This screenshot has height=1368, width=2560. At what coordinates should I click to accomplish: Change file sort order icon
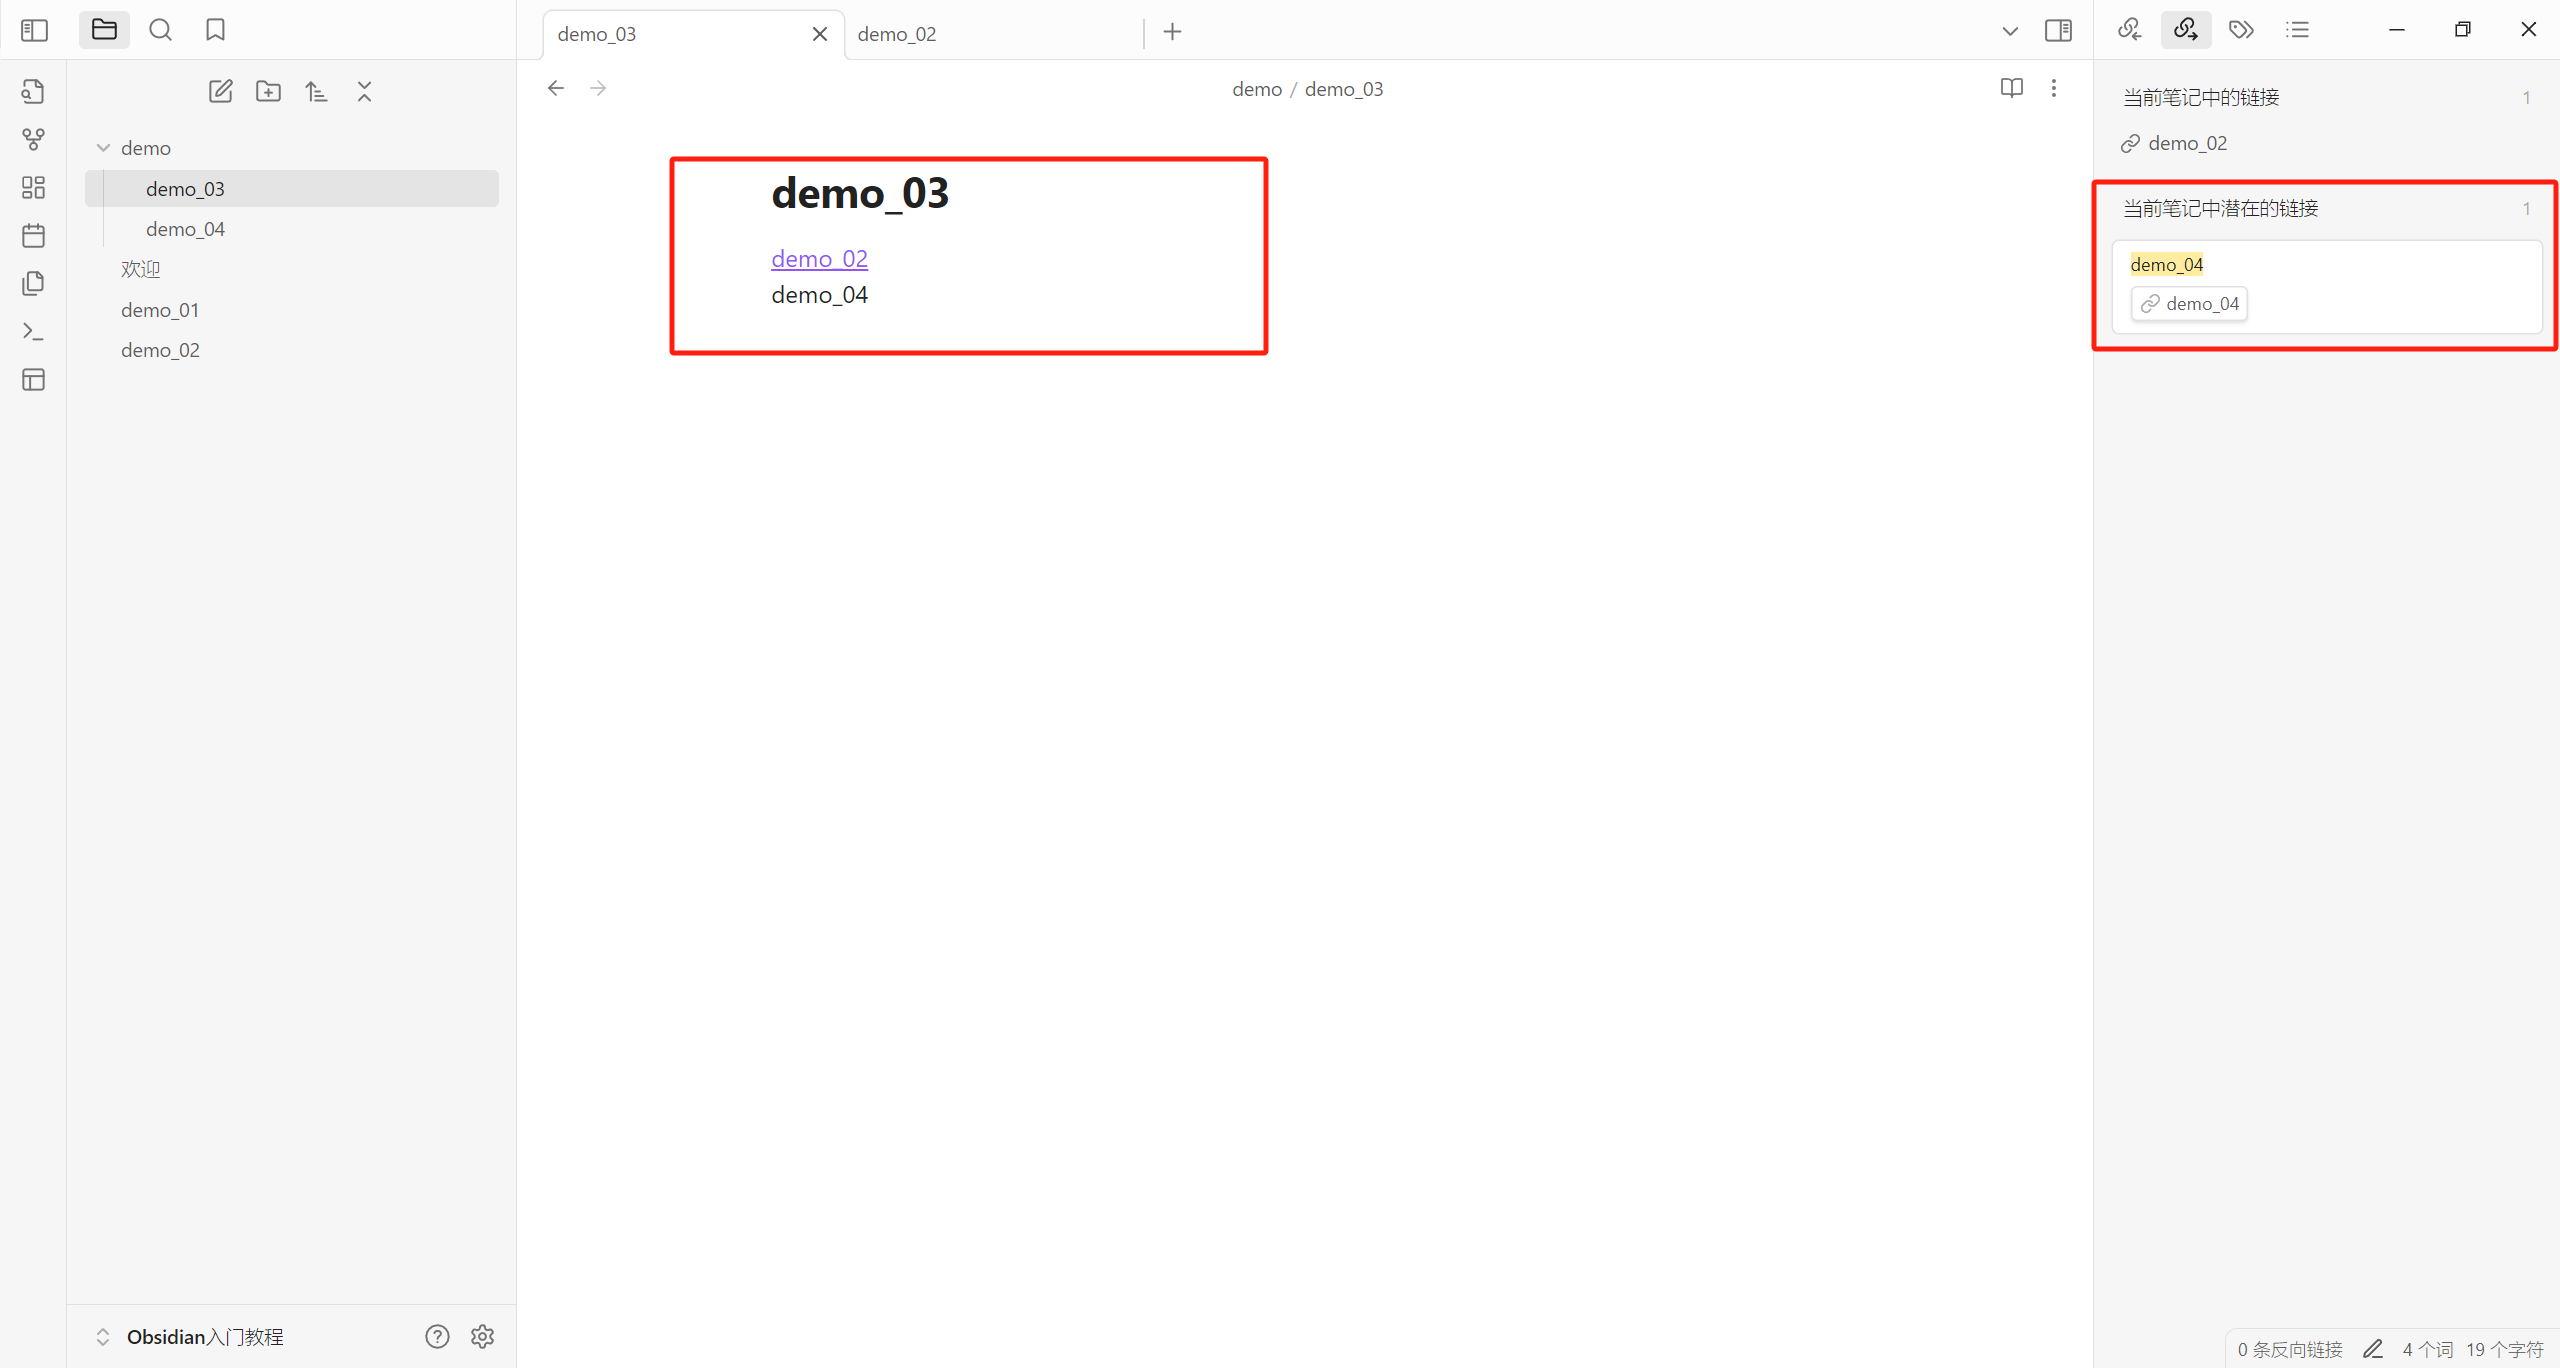[x=316, y=91]
